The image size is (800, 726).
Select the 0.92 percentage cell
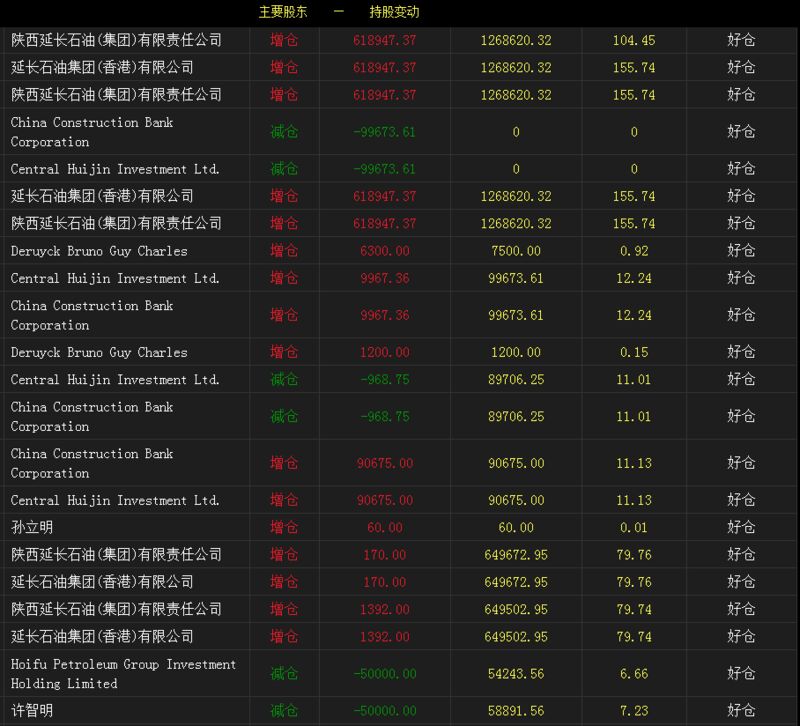pos(634,251)
